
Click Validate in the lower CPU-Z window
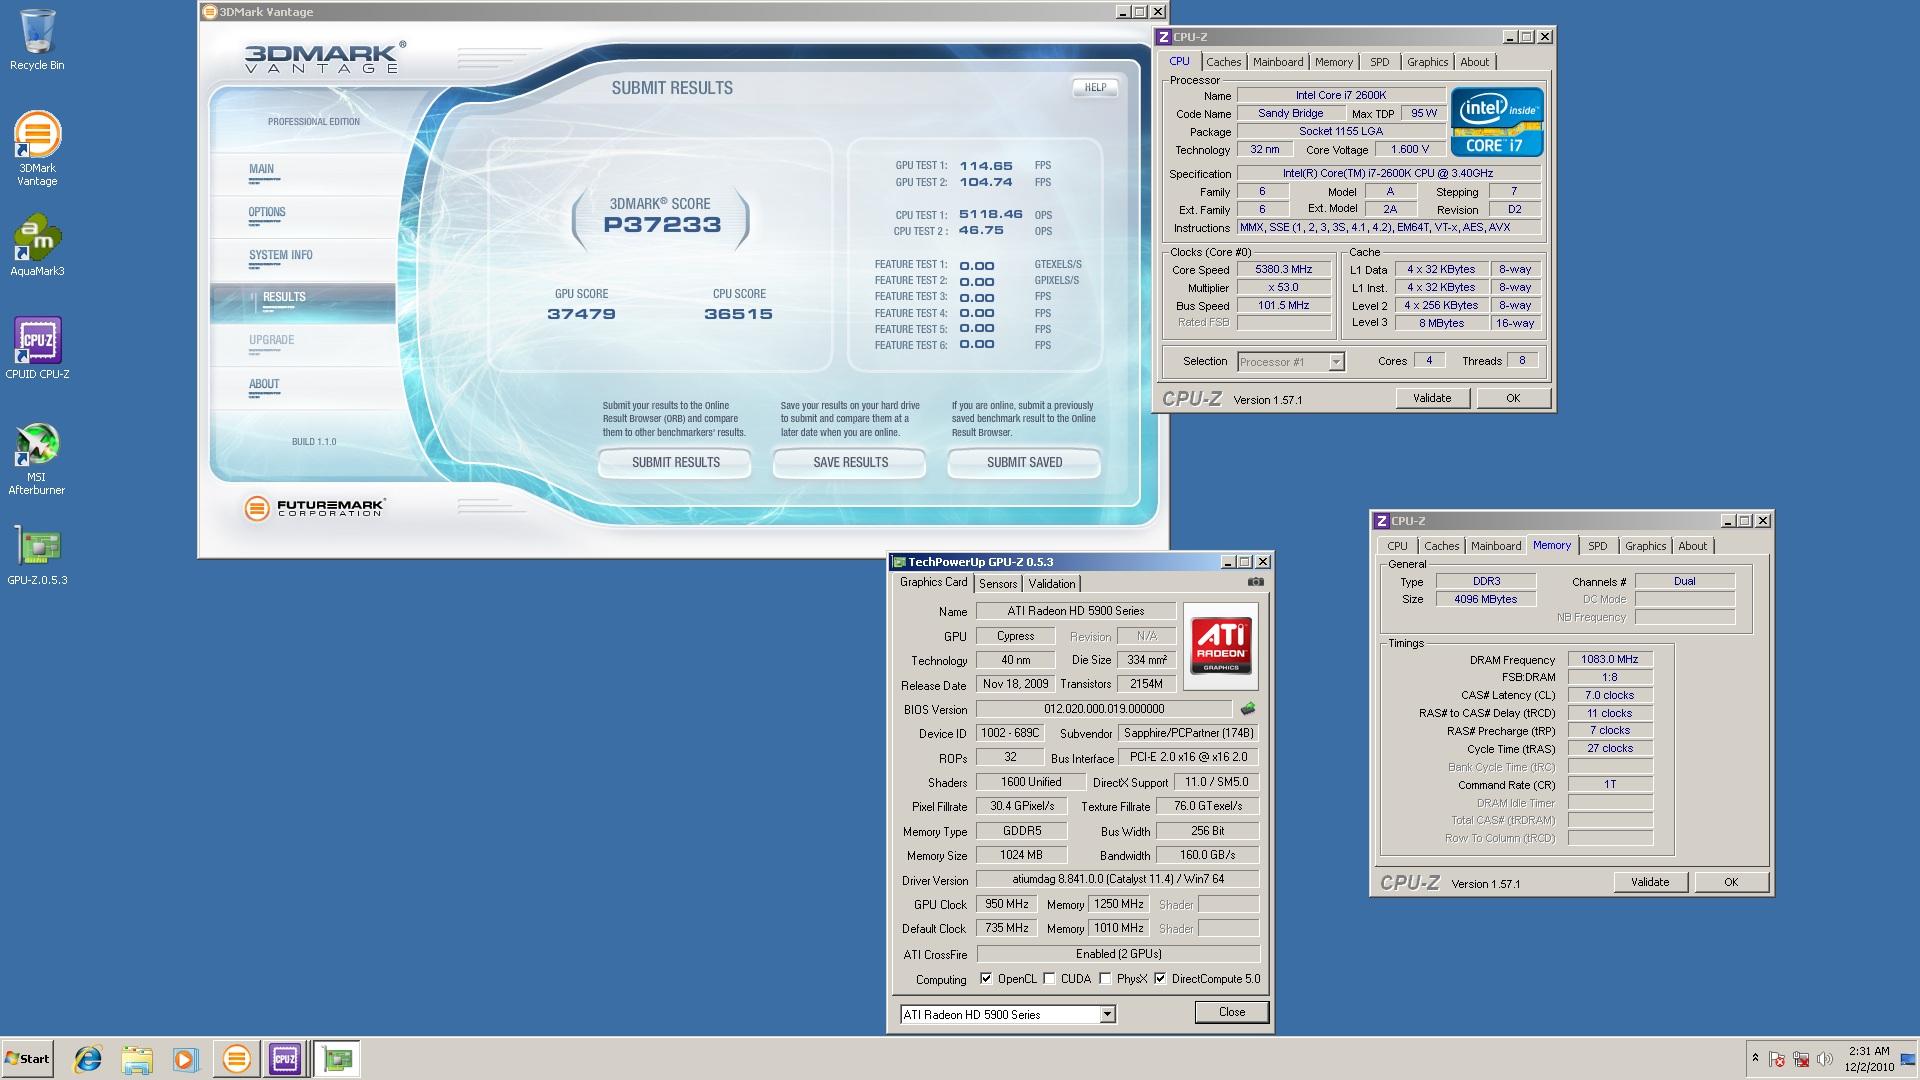pos(1650,882)
